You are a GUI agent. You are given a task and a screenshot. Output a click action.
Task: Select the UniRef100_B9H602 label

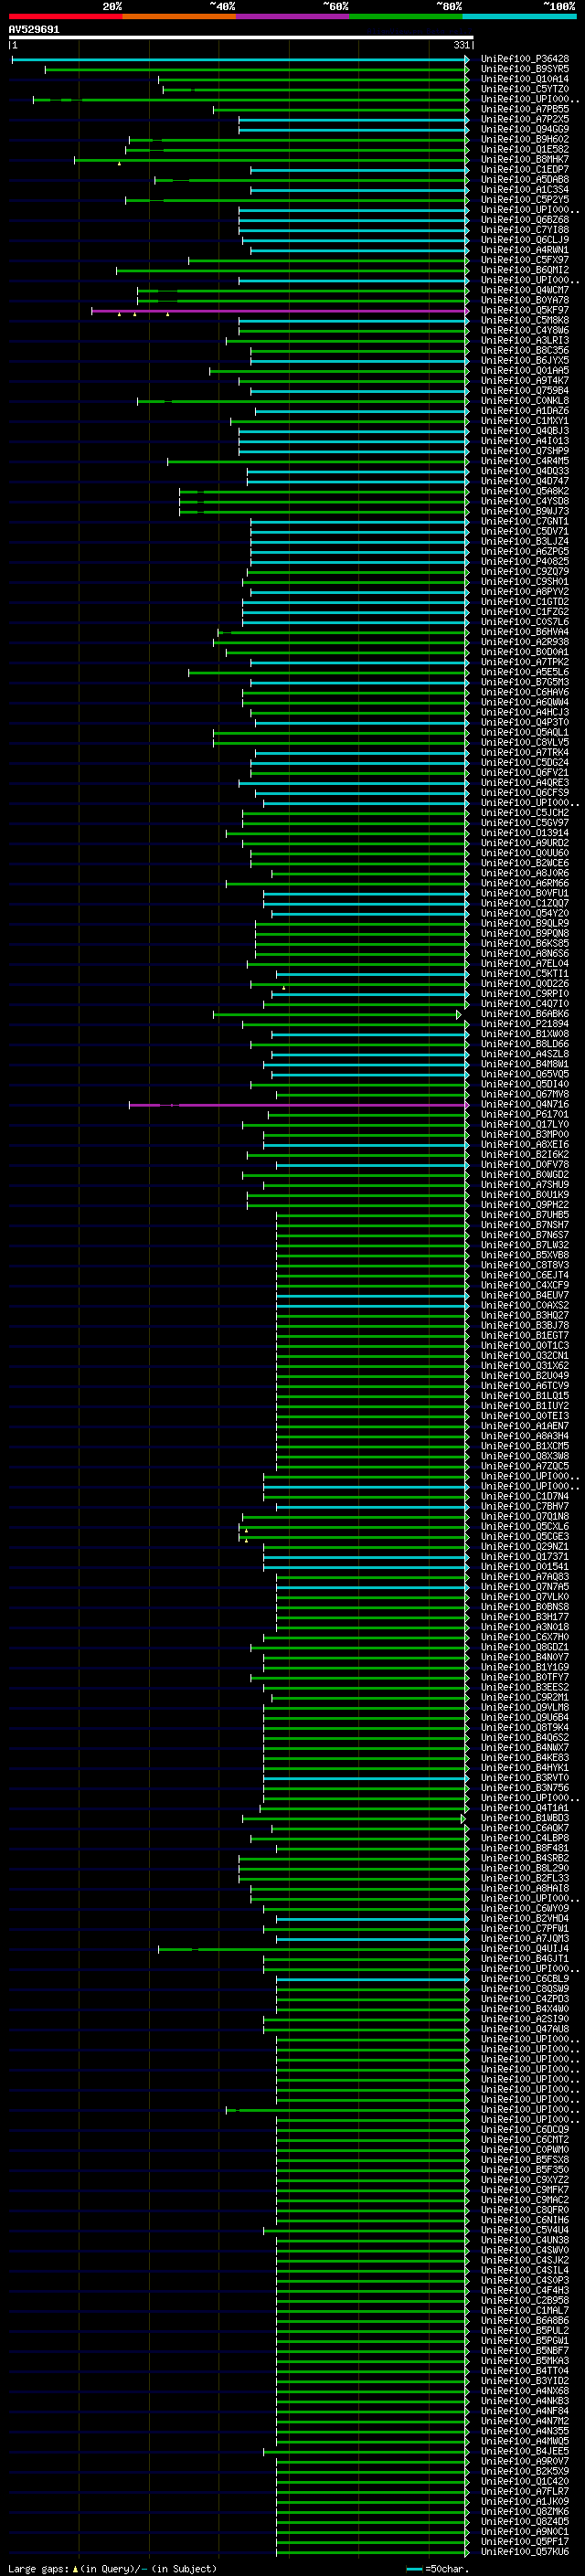tap(524, 139)
